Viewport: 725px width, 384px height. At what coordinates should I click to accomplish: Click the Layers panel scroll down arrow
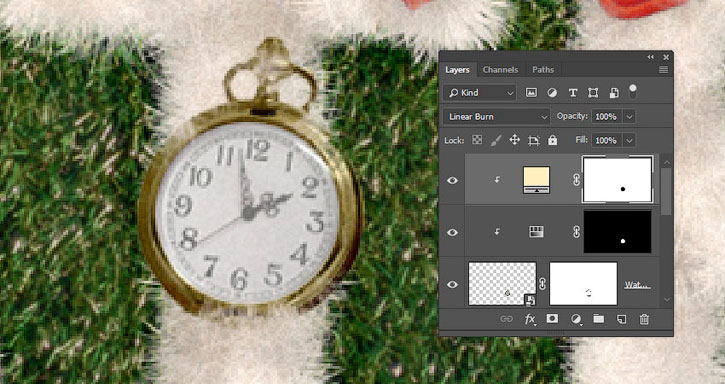click(x=666, y=299)
